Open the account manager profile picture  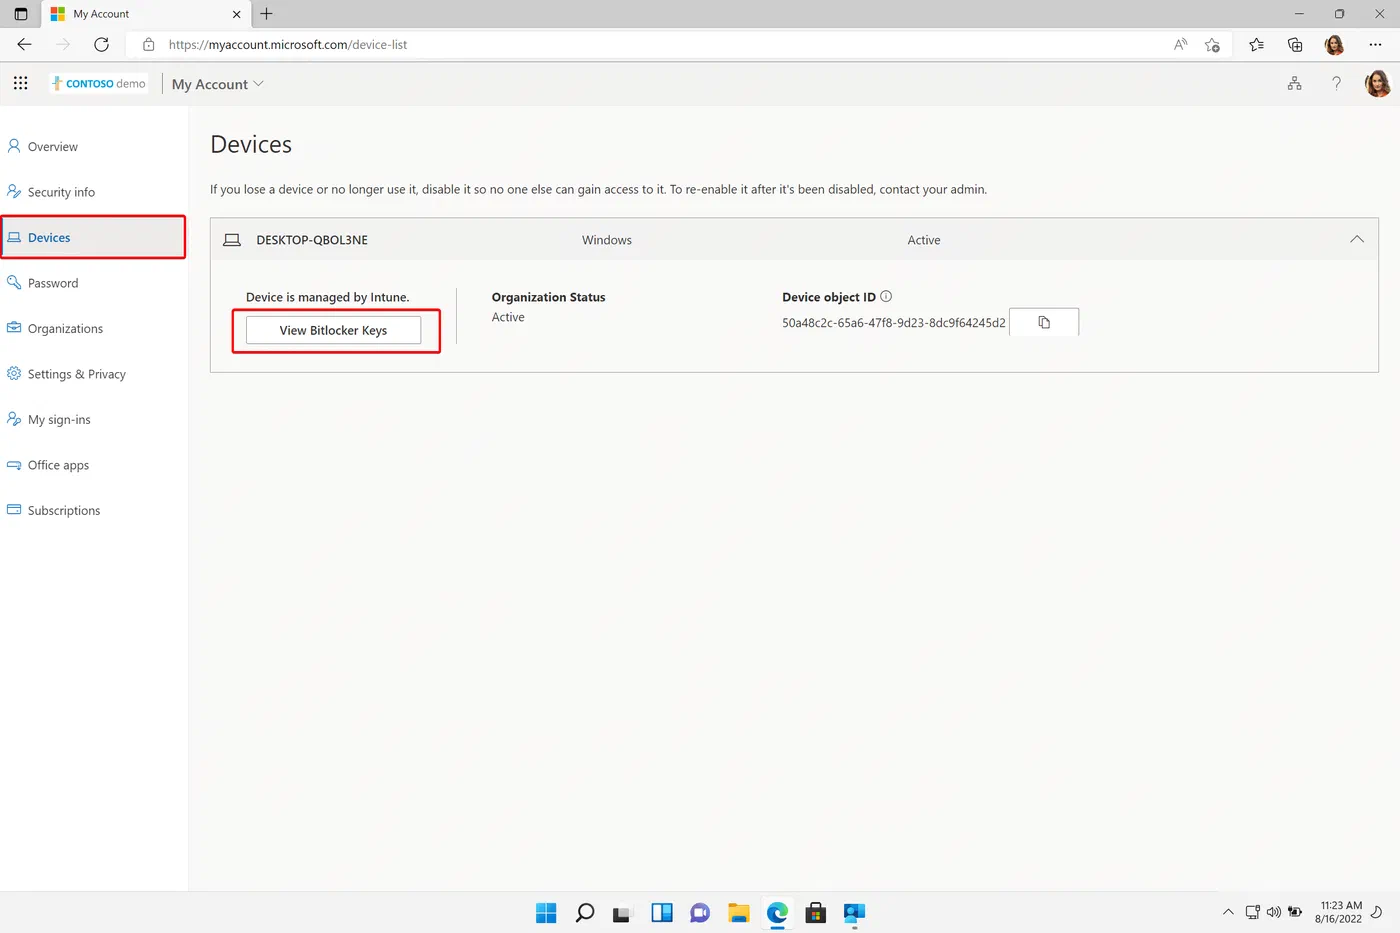point(1378,84)
